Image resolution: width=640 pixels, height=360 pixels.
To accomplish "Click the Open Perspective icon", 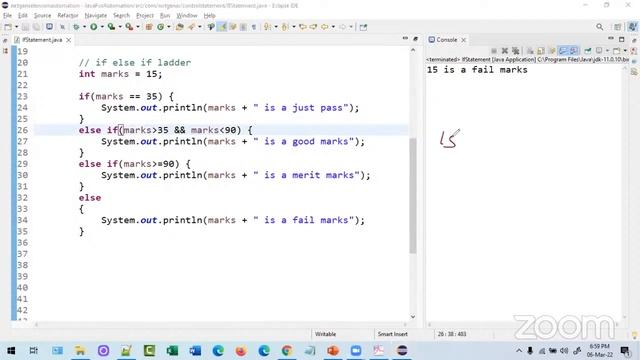I will tap(618, 27).
